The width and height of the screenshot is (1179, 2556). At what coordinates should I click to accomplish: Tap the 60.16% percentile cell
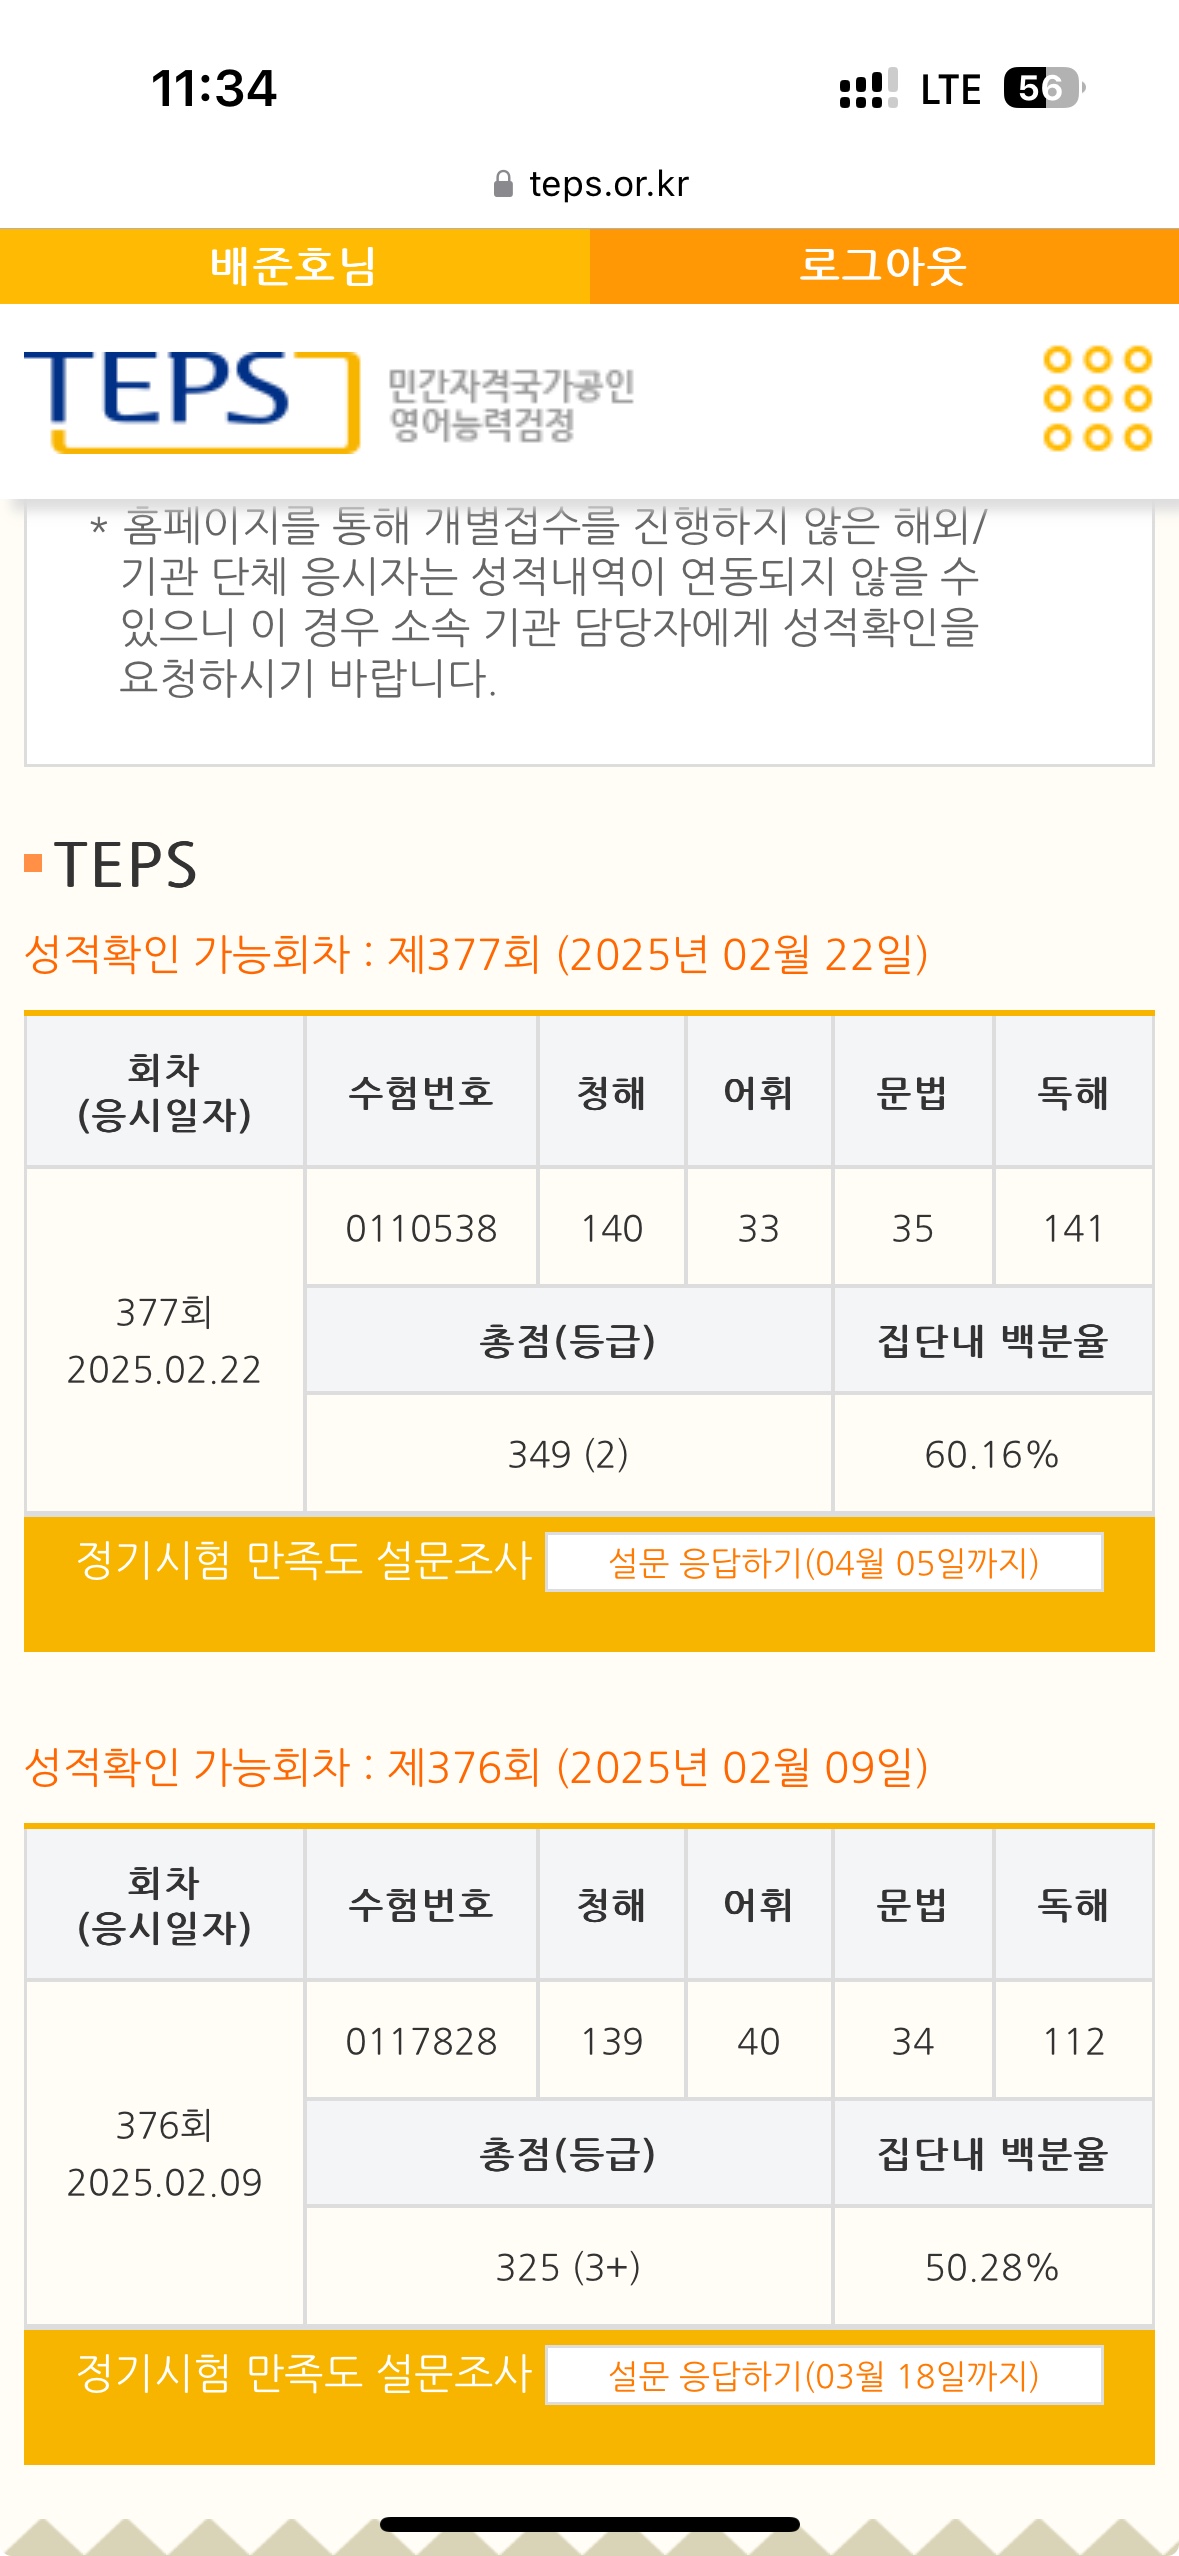tap(992, 1454)
